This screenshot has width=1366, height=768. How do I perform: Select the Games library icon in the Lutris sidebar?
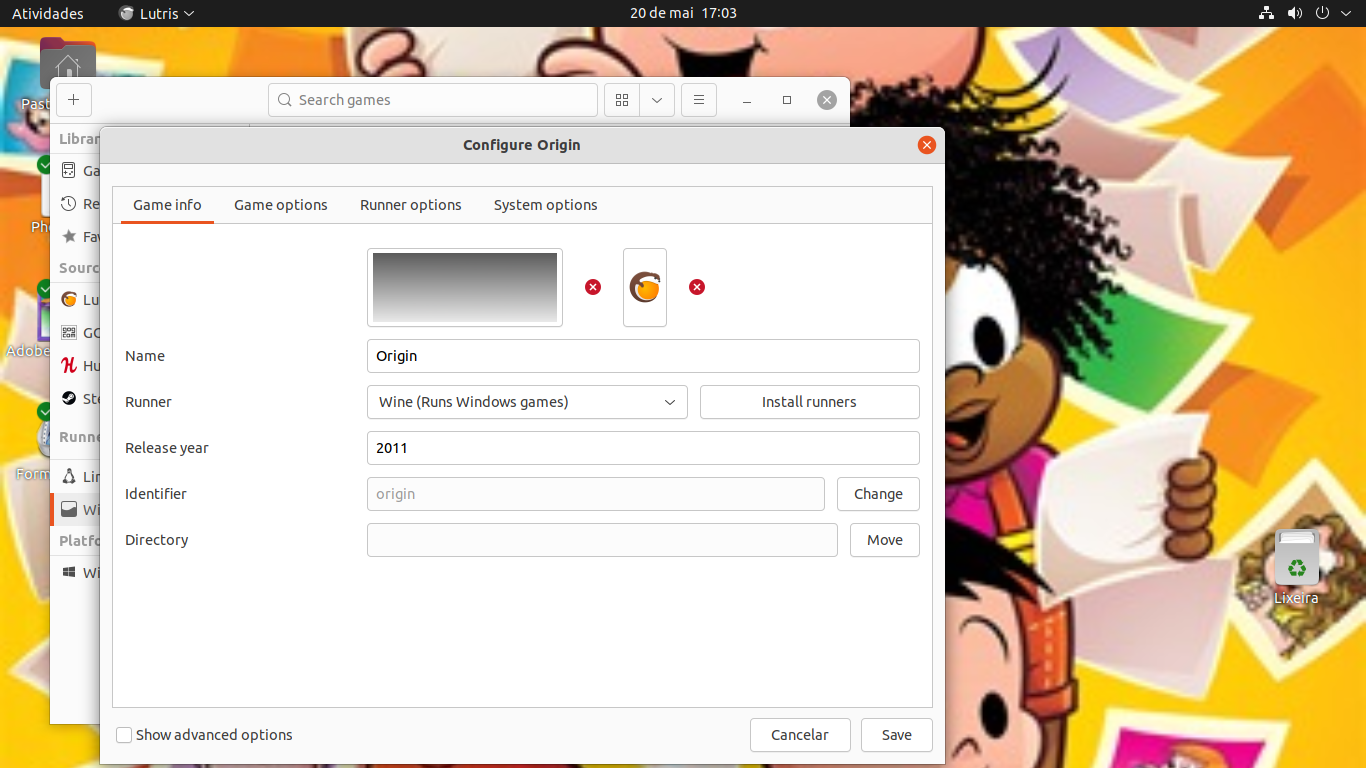[69, 171]
